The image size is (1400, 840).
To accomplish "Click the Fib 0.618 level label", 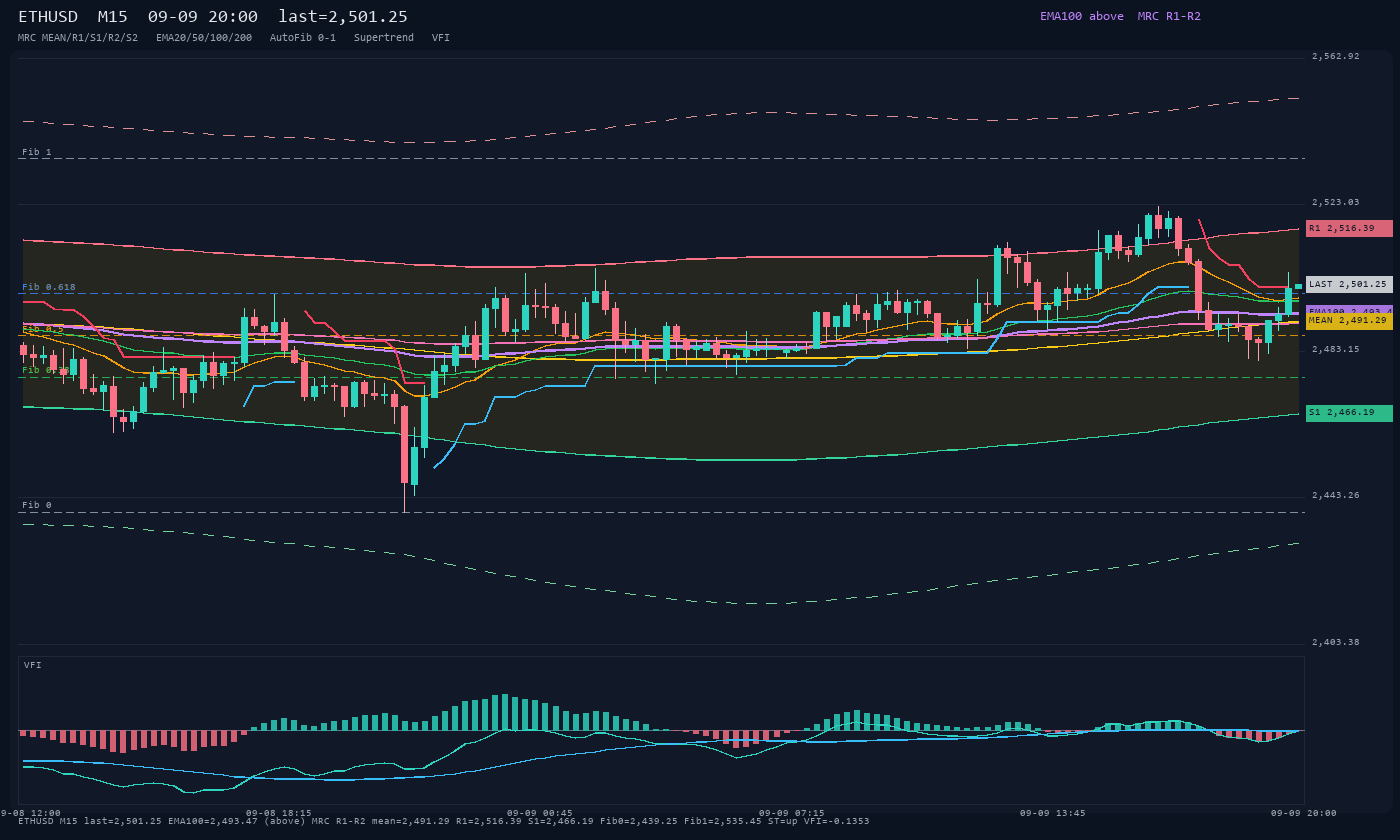I will coord(49,287).
